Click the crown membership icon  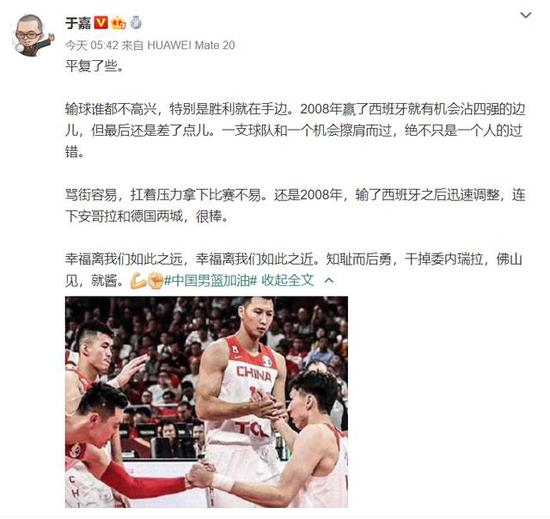[118, 23]
